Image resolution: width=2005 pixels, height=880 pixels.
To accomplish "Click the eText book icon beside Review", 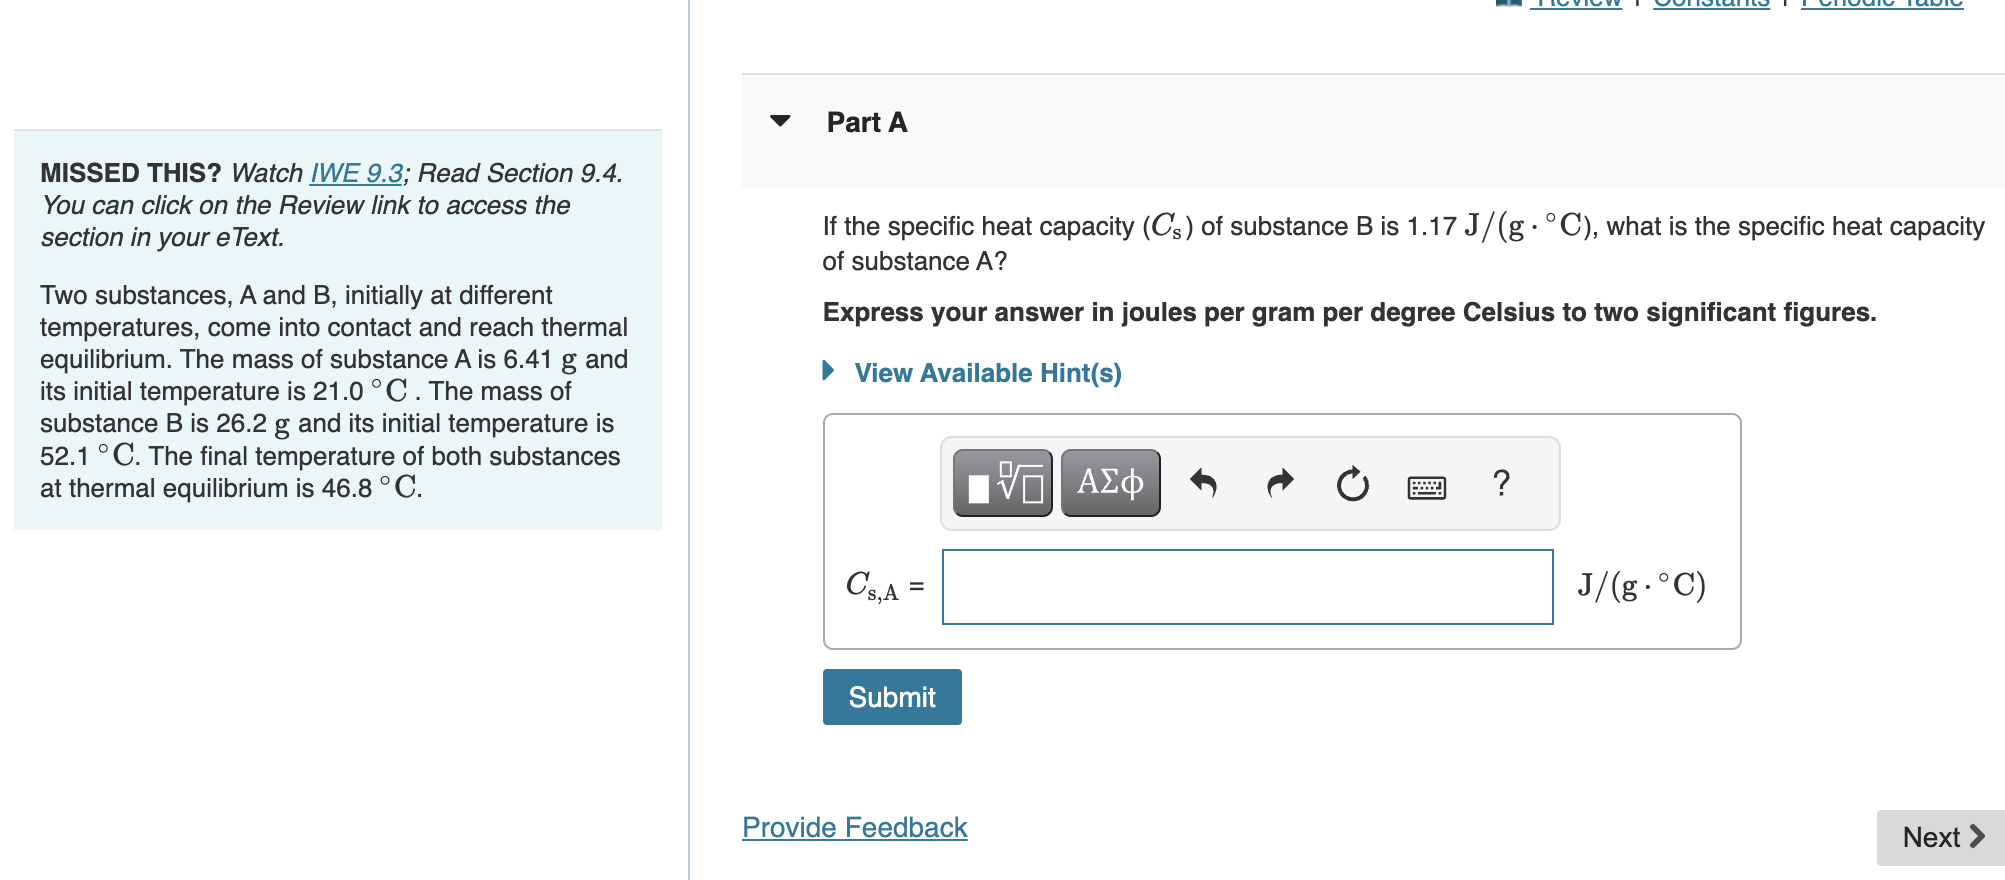I will click(1510, 4).
